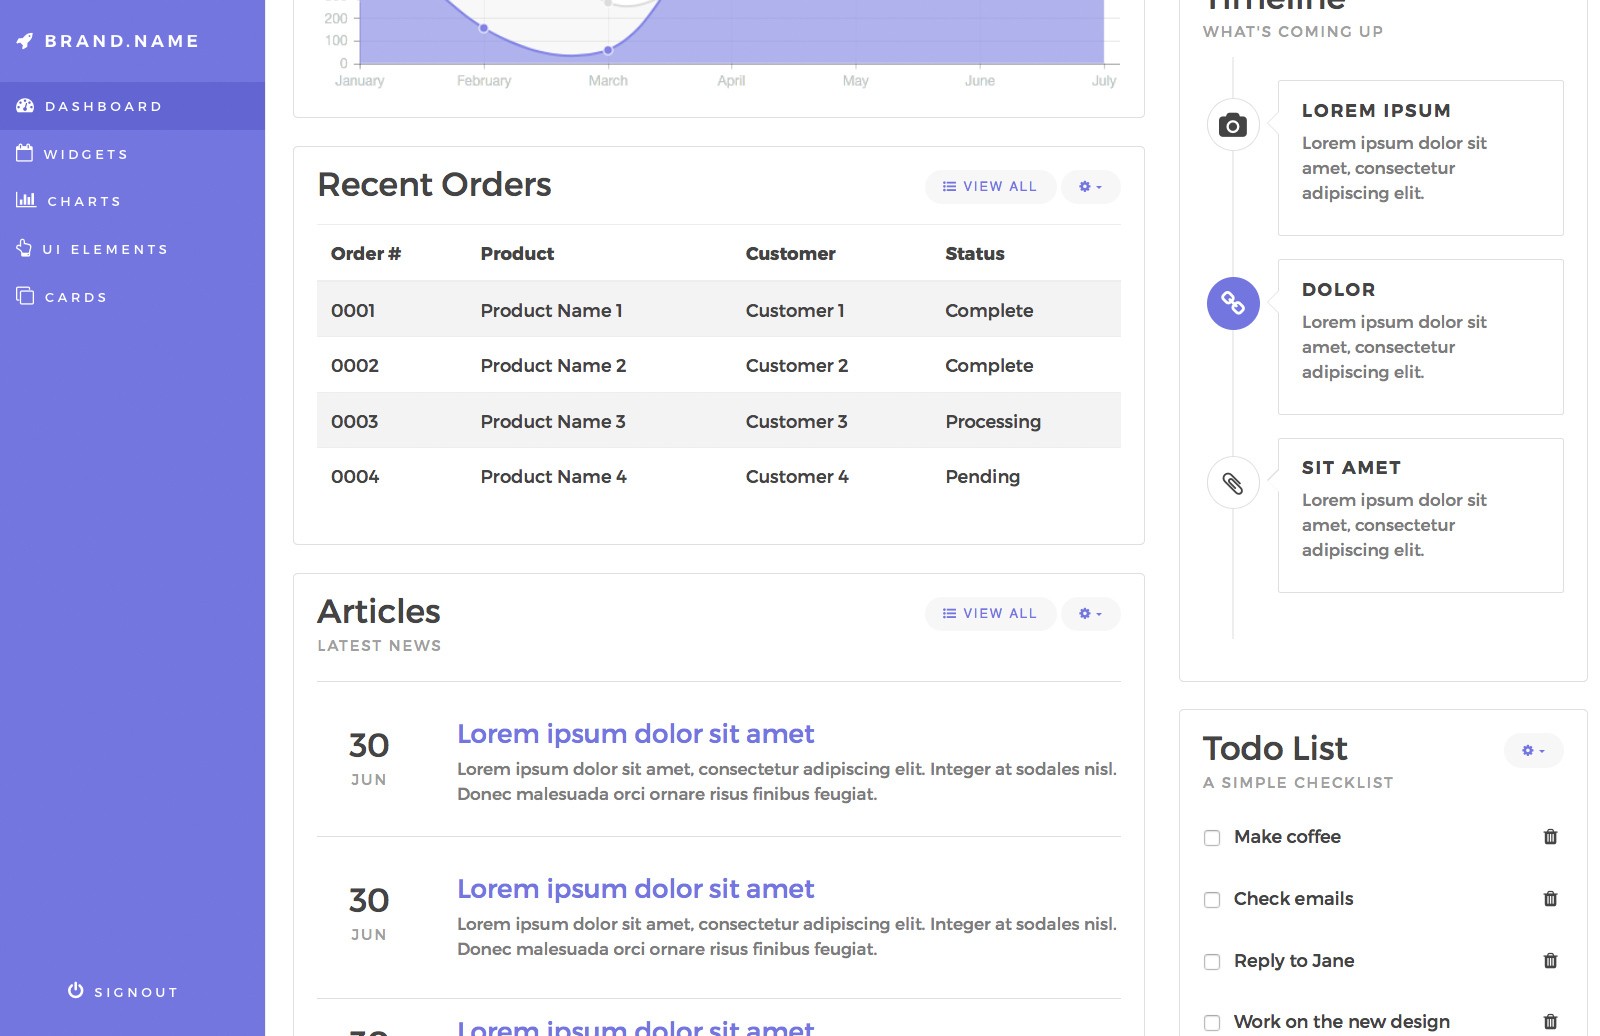Image resolution: width=1600 pixels, height=1036 pixels.
Task: Select the order 0003 table row
Action: point(718,421)
